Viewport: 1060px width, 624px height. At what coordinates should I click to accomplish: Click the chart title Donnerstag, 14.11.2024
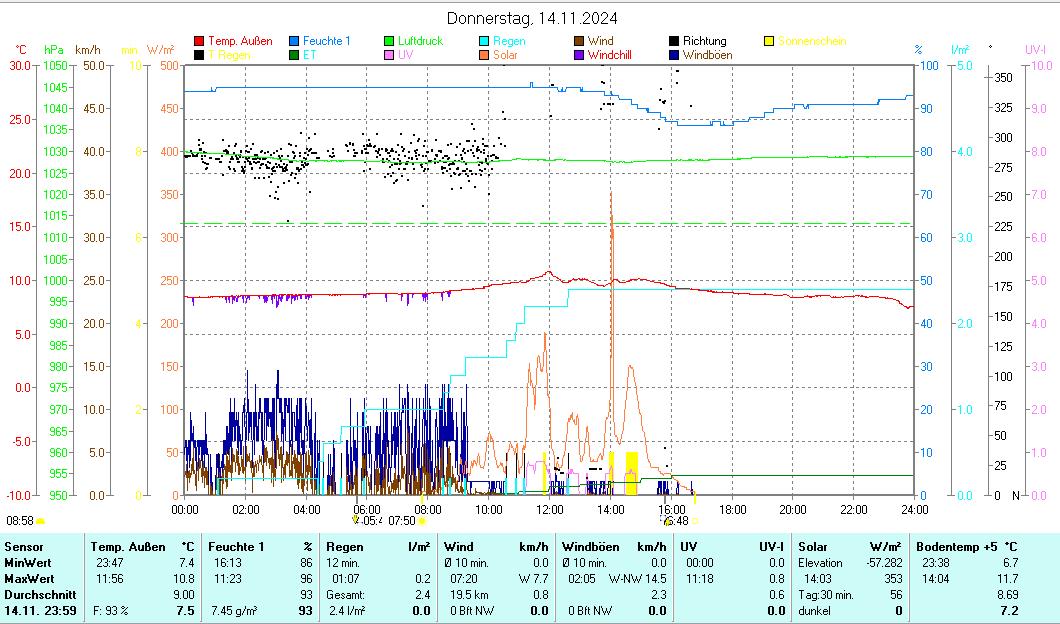tap(531, 18)
